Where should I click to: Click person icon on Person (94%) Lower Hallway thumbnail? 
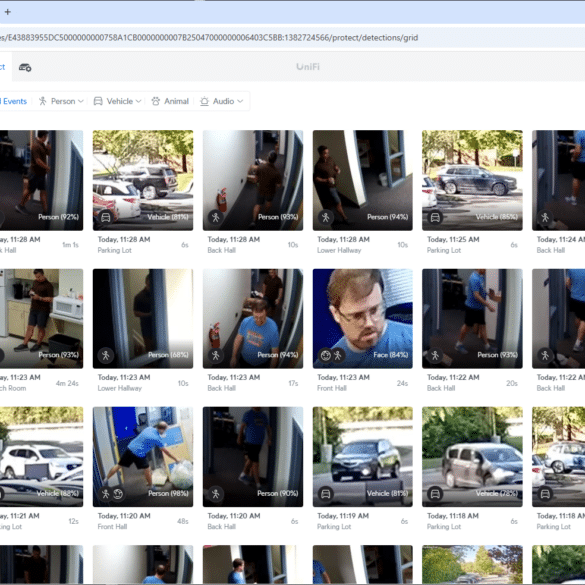point(325,218)
